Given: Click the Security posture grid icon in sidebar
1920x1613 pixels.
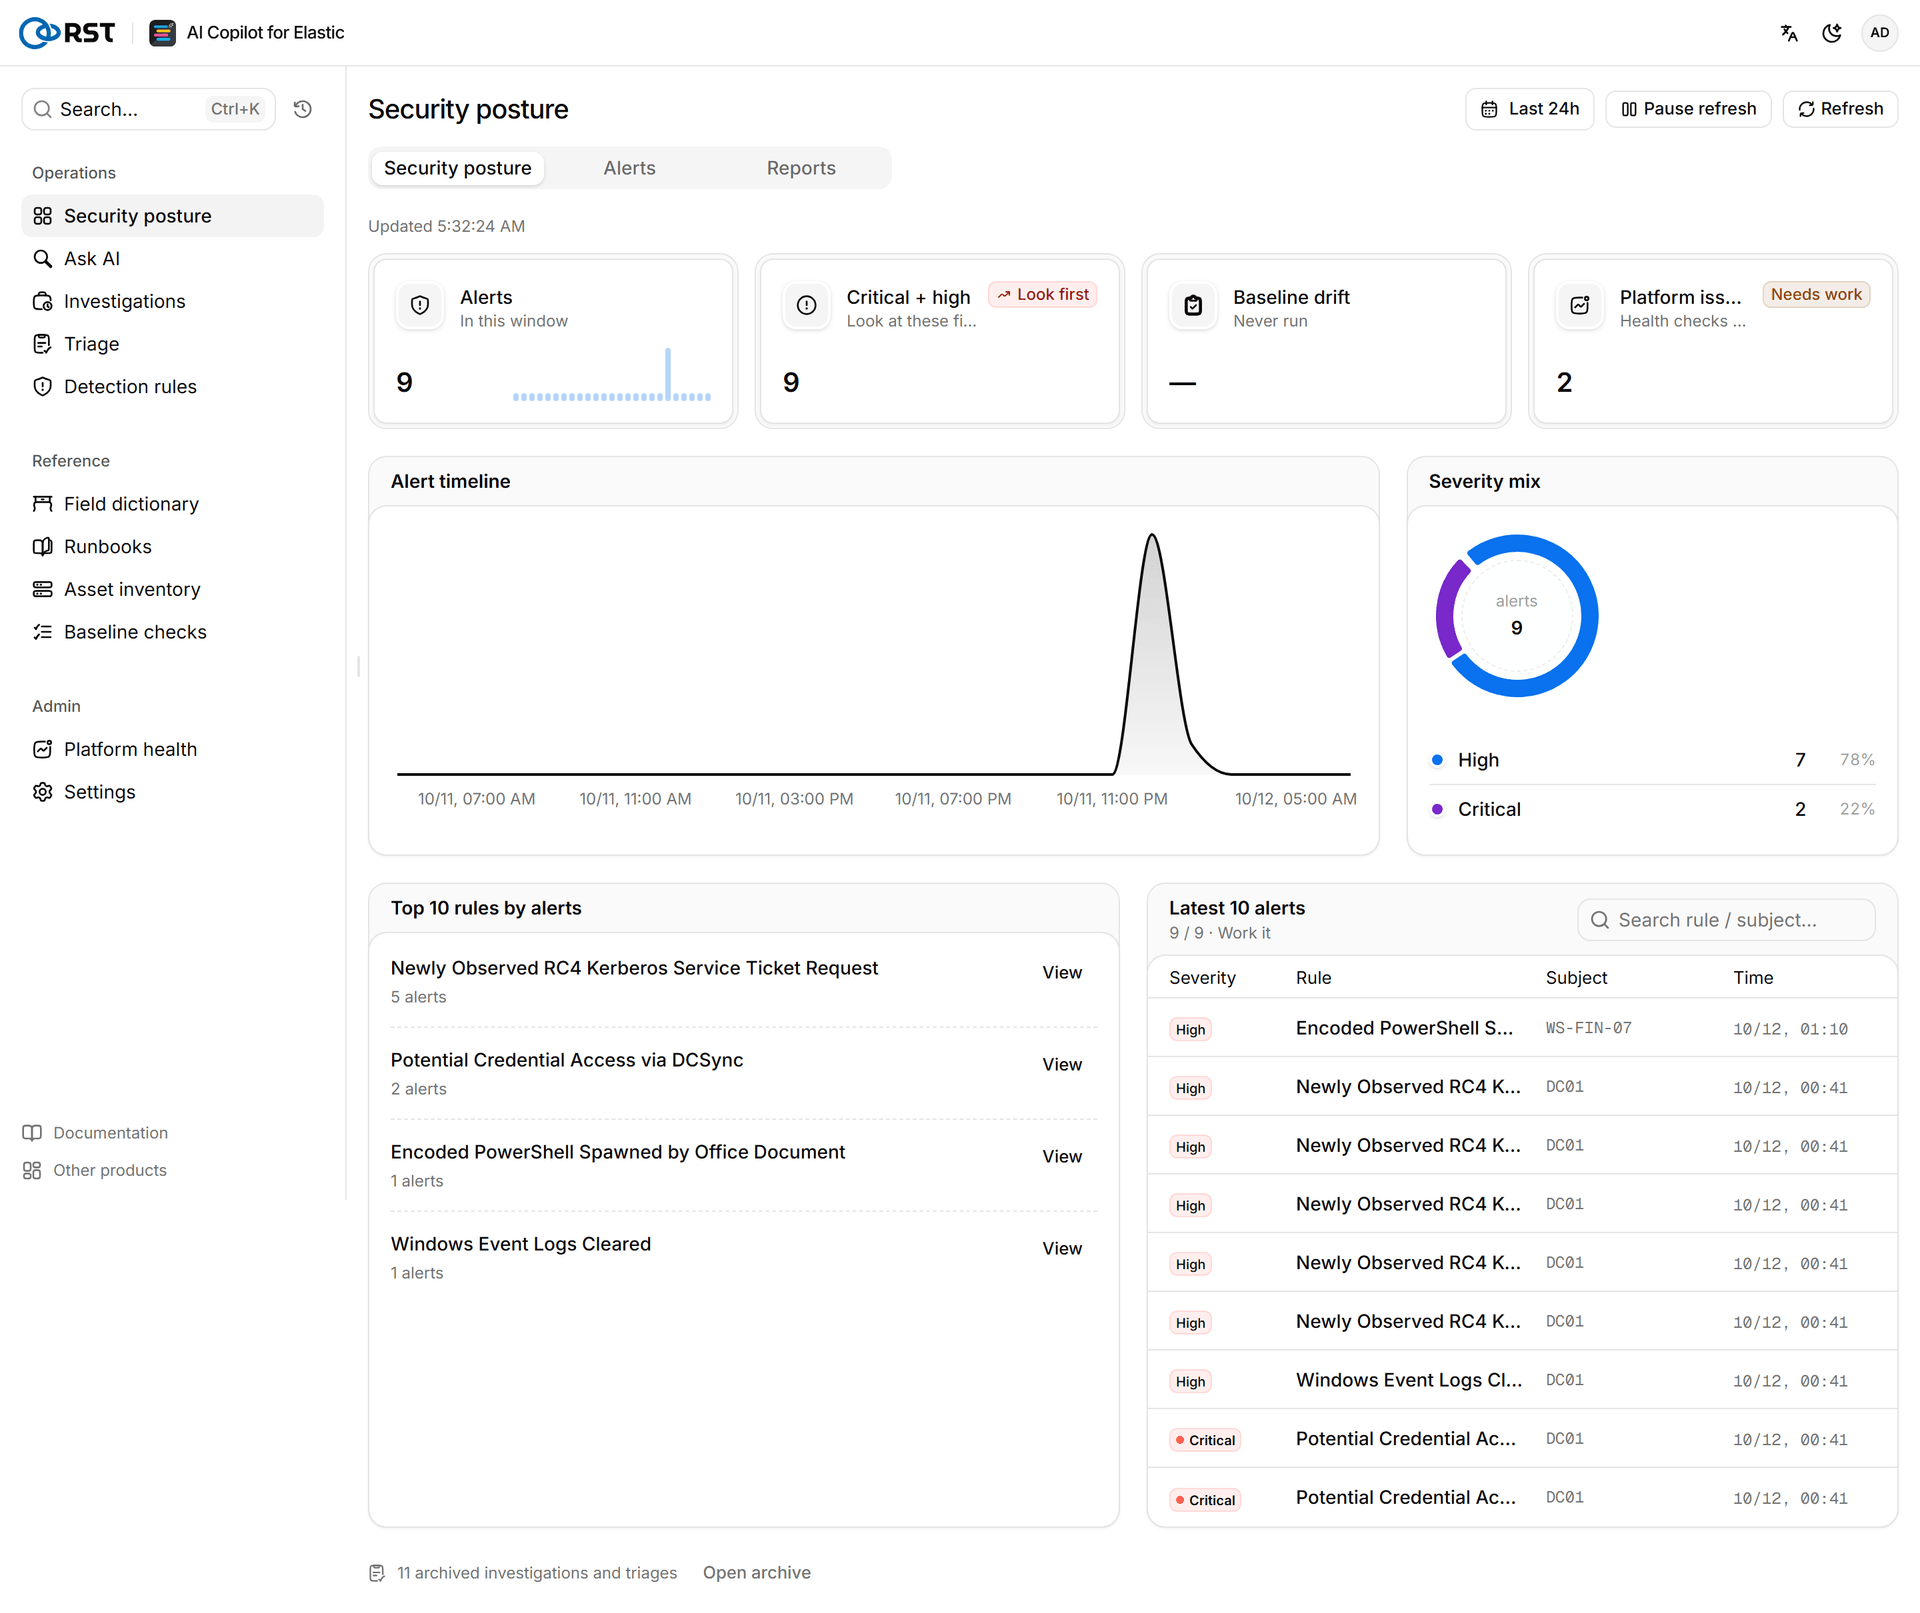Looking at the screenshot, I should click(x=42, y=216).
